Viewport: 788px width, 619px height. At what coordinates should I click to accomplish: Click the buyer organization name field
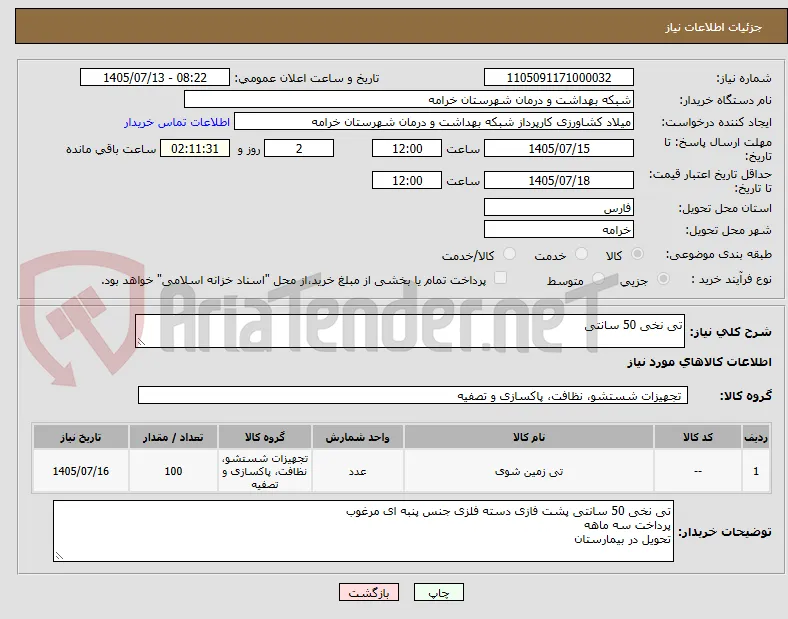click(x=409, y=99)
